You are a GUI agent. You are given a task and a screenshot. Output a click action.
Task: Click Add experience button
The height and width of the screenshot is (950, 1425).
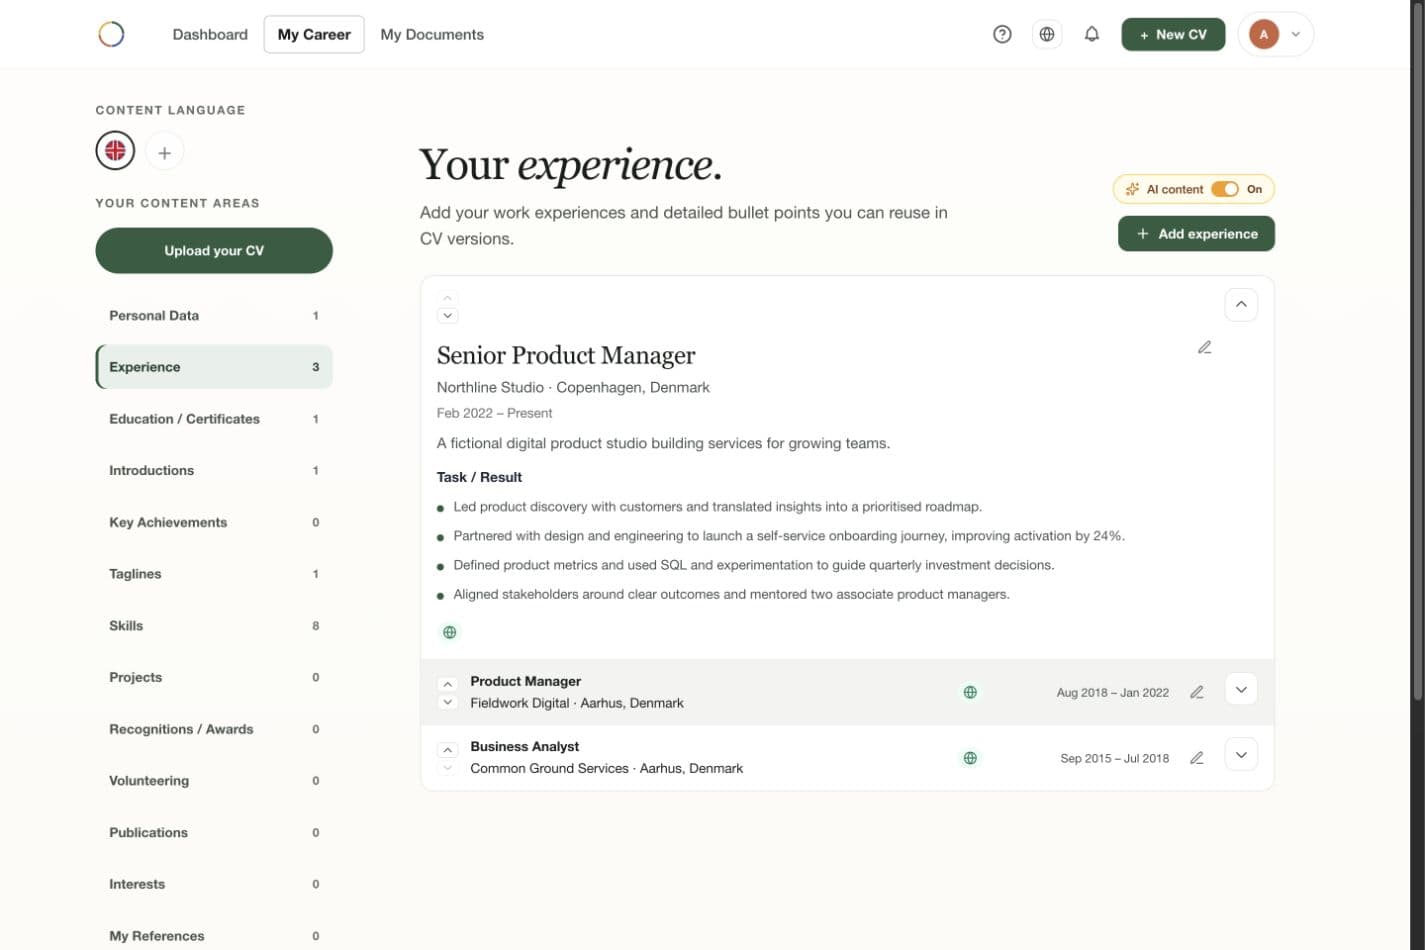click(1196, 234)
